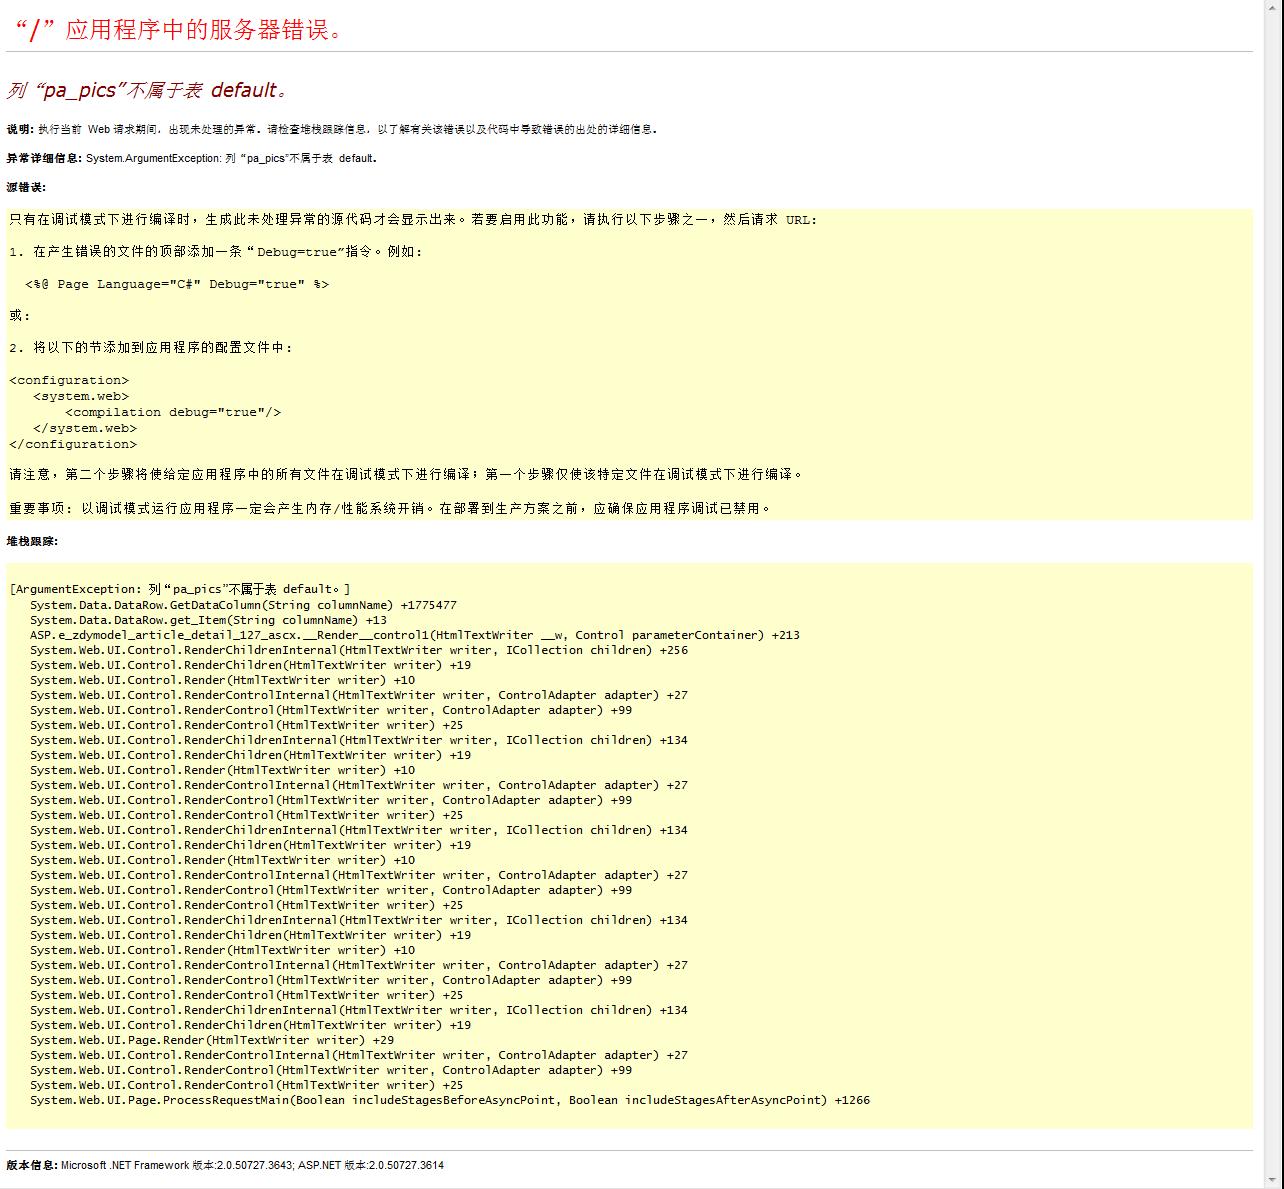Click the closing </system.web> tag line
This screenshot has height=1189, width=1284.
tap(85, 428)
